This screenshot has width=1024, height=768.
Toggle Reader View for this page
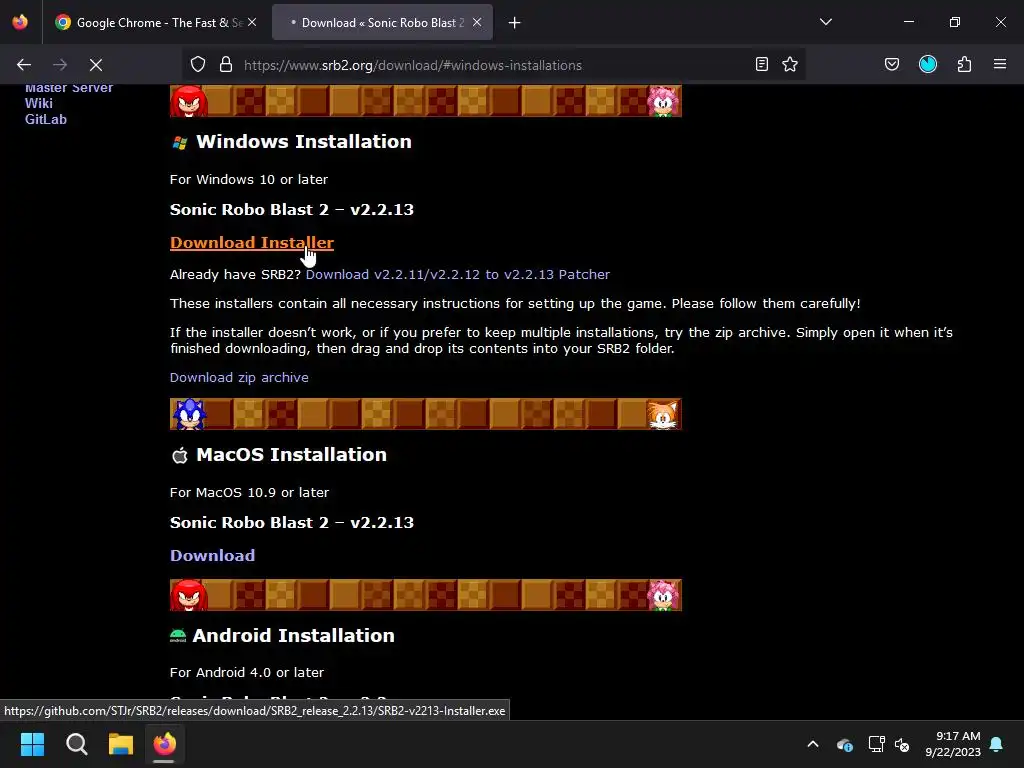click(761, 65)
